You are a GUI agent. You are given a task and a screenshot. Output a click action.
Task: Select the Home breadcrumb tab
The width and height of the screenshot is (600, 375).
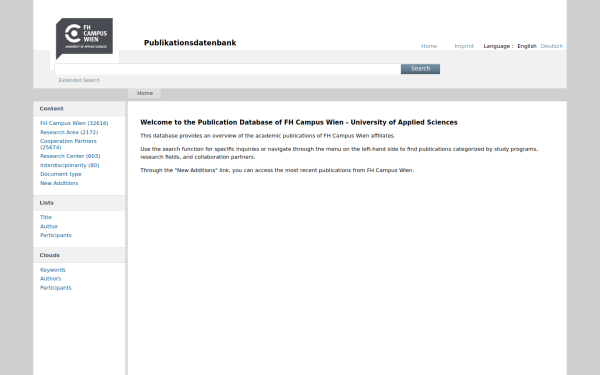click(145, 93)
